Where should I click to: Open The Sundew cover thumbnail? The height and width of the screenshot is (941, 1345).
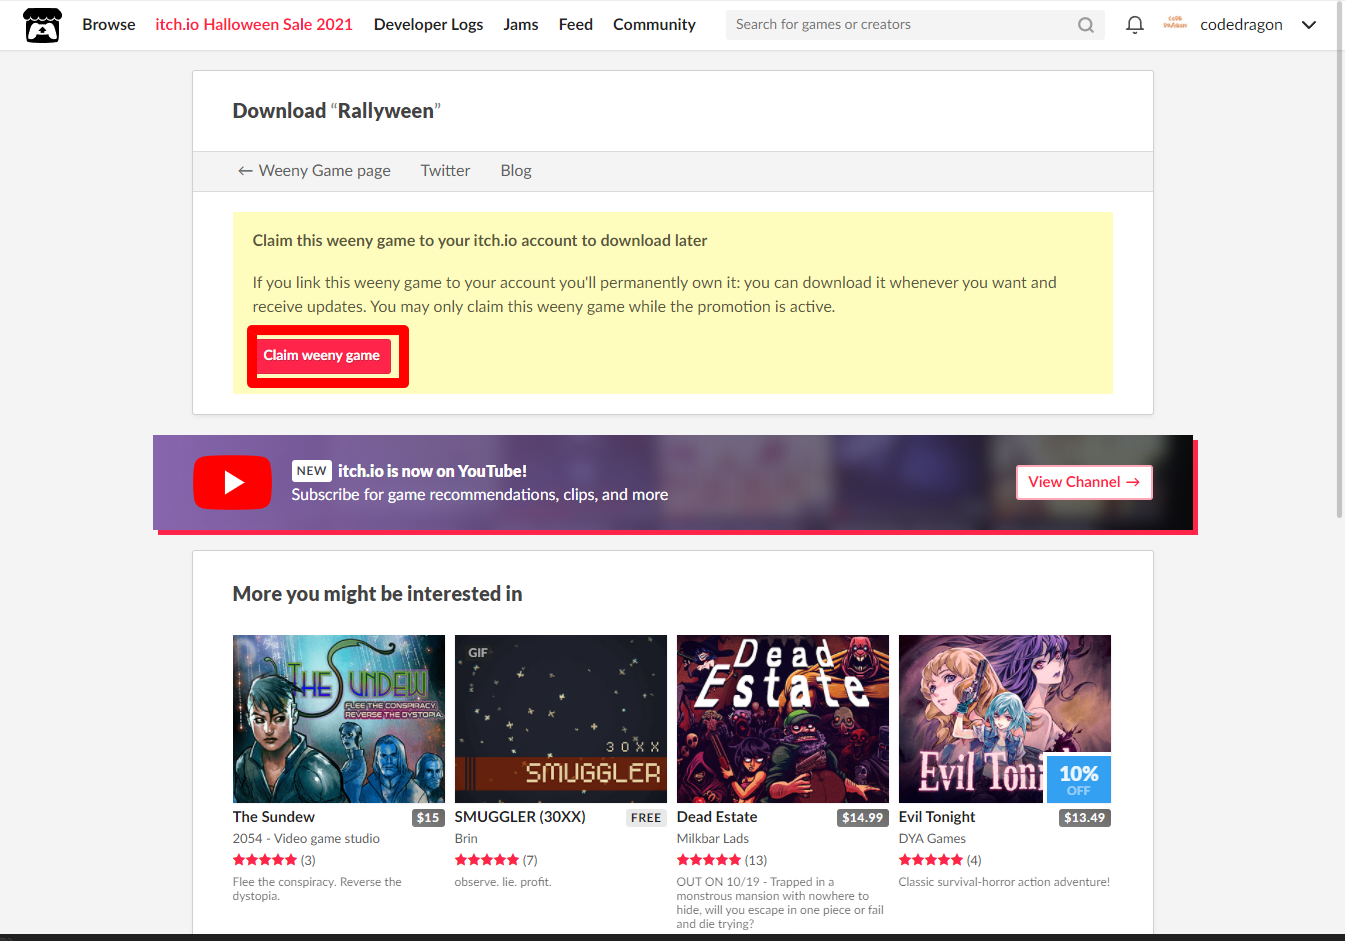click(339, 719)
